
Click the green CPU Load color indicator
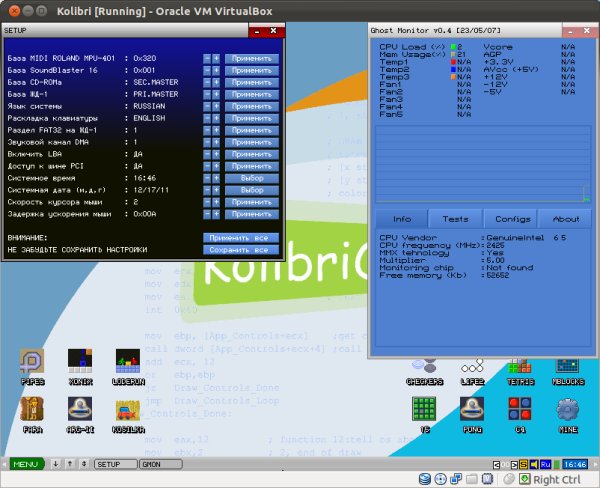[452, 46]
